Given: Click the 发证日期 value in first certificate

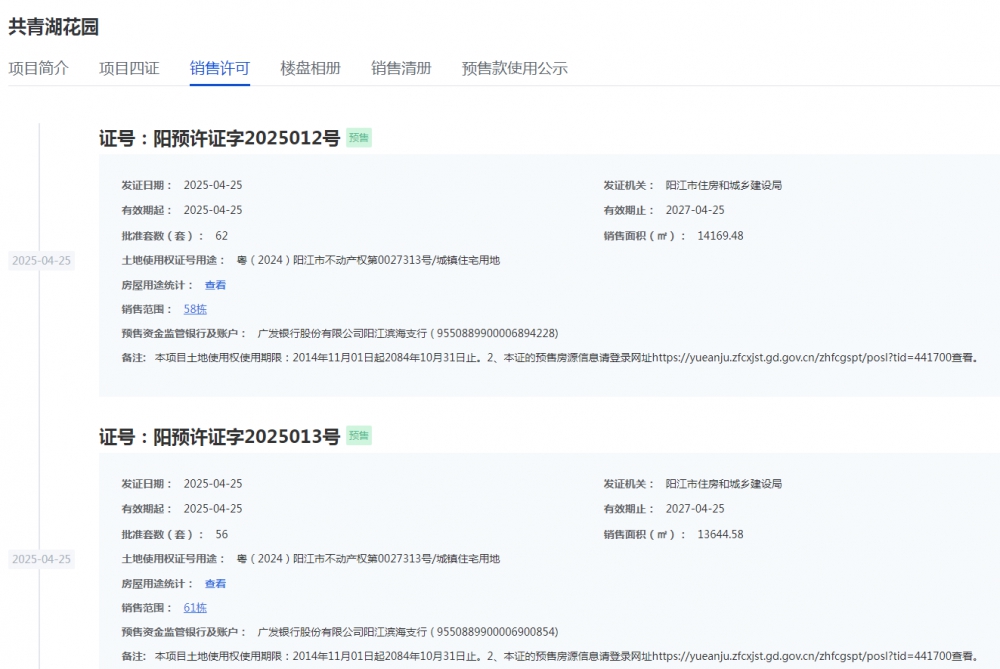Looking at the screenshot, I should pos(213,186).
